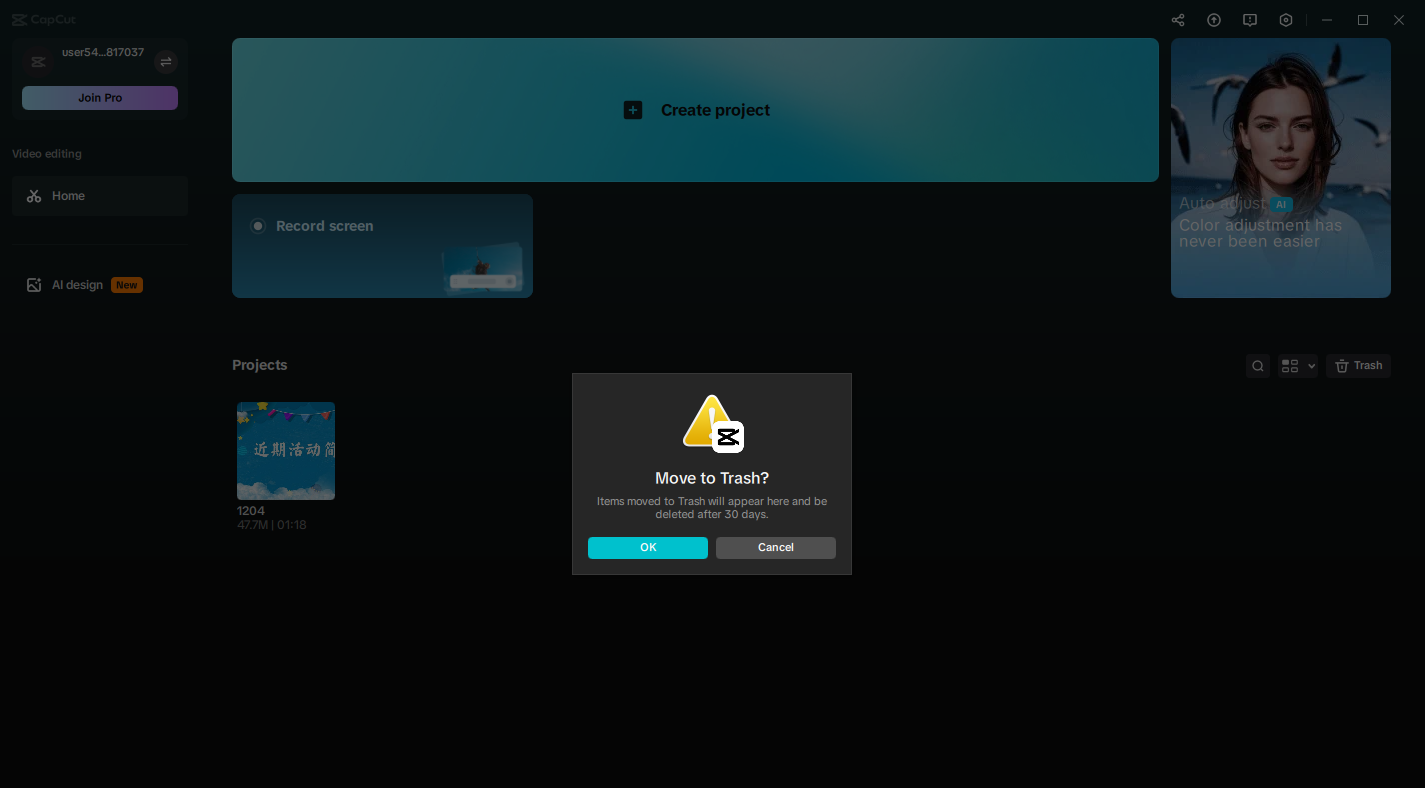This screenshot has height=788, width=1425.
Task: Launch the Record screen card
Action: 382,246
